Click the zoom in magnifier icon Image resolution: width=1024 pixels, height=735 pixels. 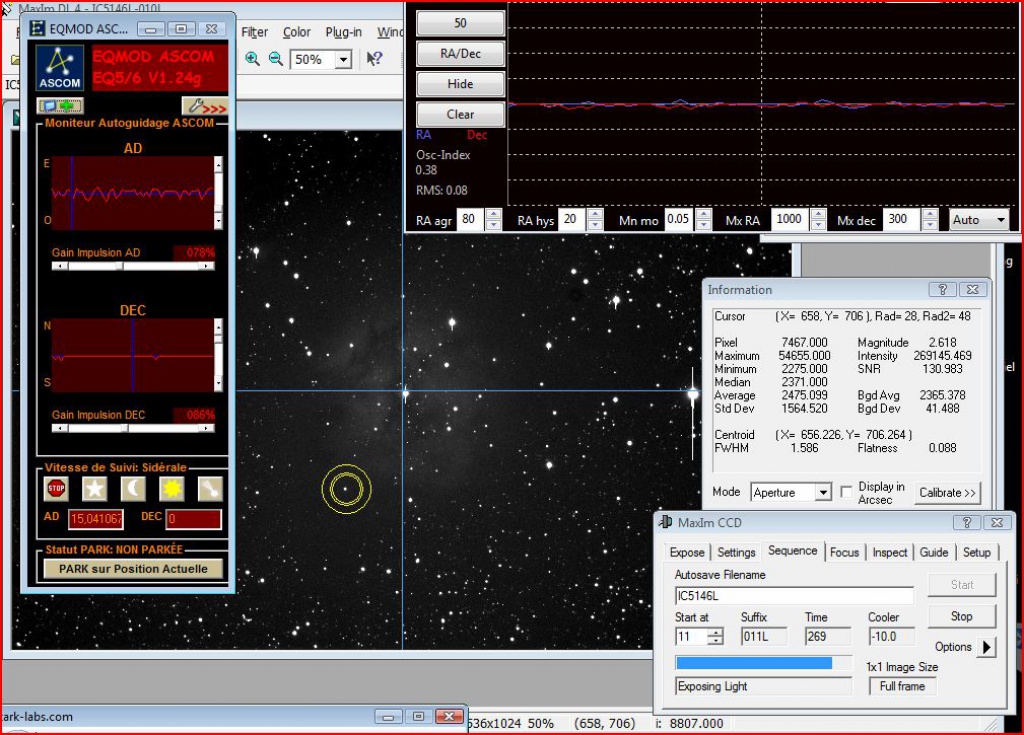pos(252,60)
